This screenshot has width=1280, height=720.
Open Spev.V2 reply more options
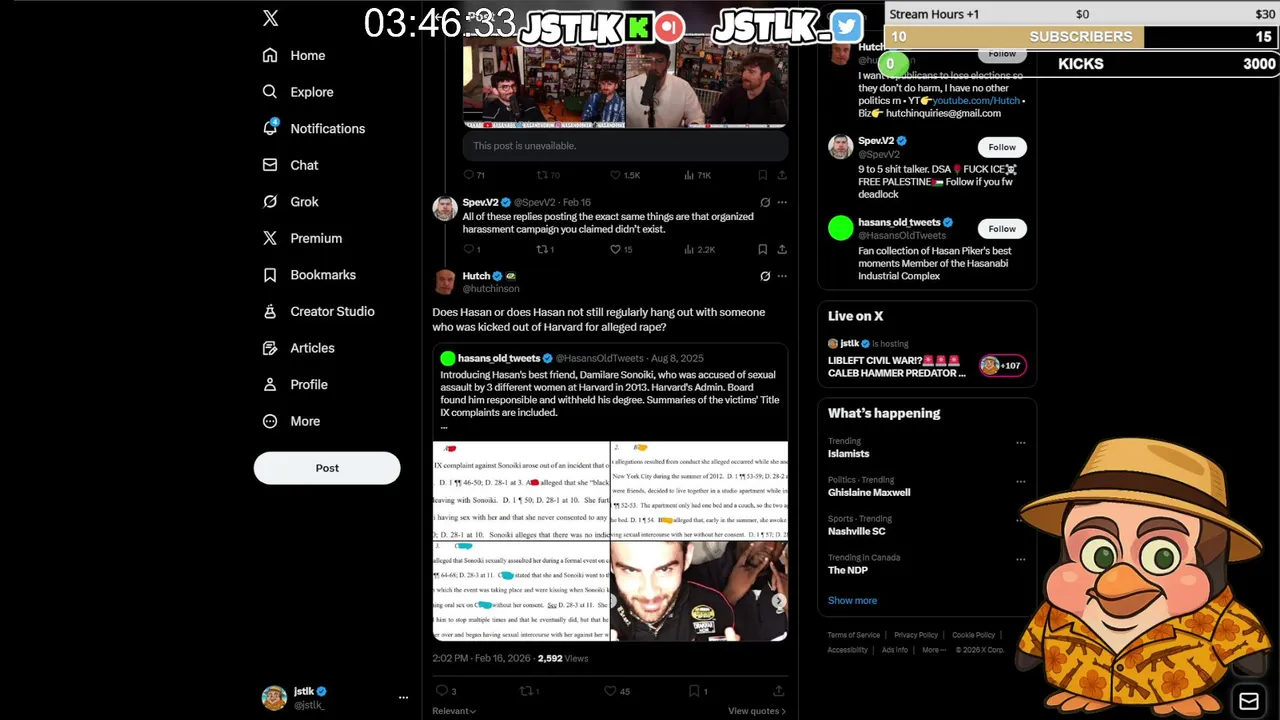[782, 202]
